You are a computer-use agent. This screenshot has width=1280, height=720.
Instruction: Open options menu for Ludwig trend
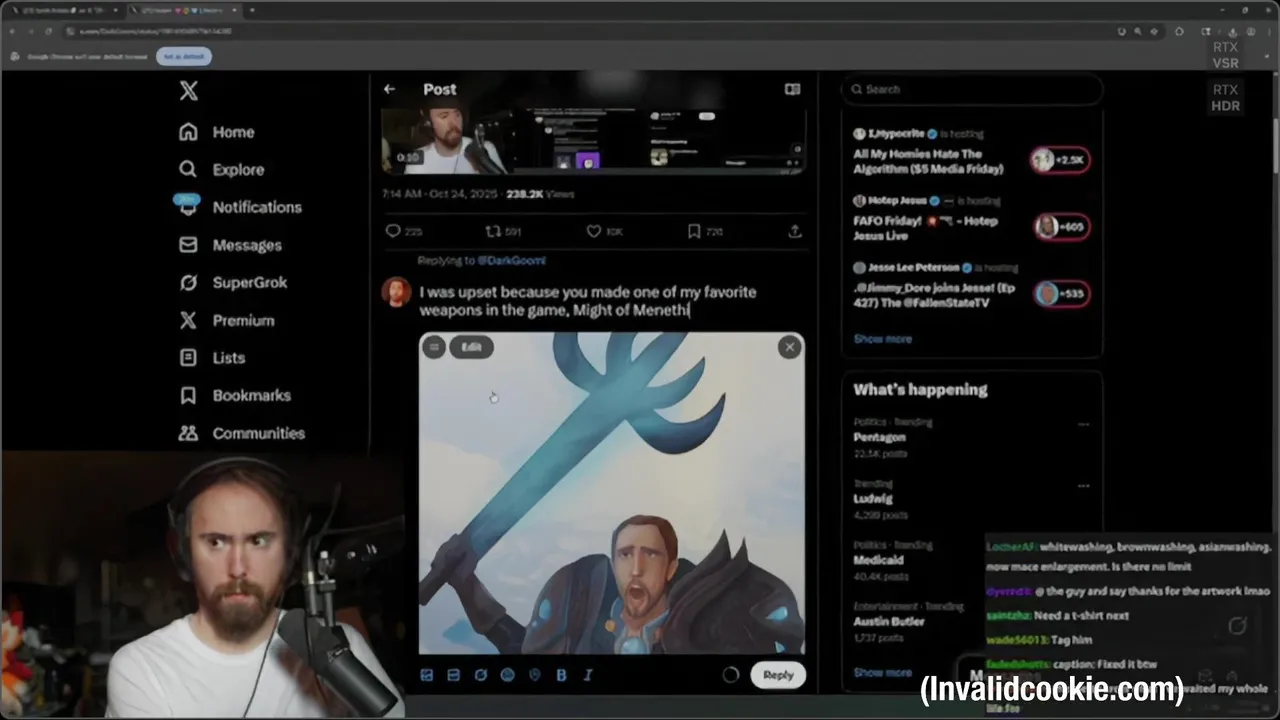(1083, 486)
